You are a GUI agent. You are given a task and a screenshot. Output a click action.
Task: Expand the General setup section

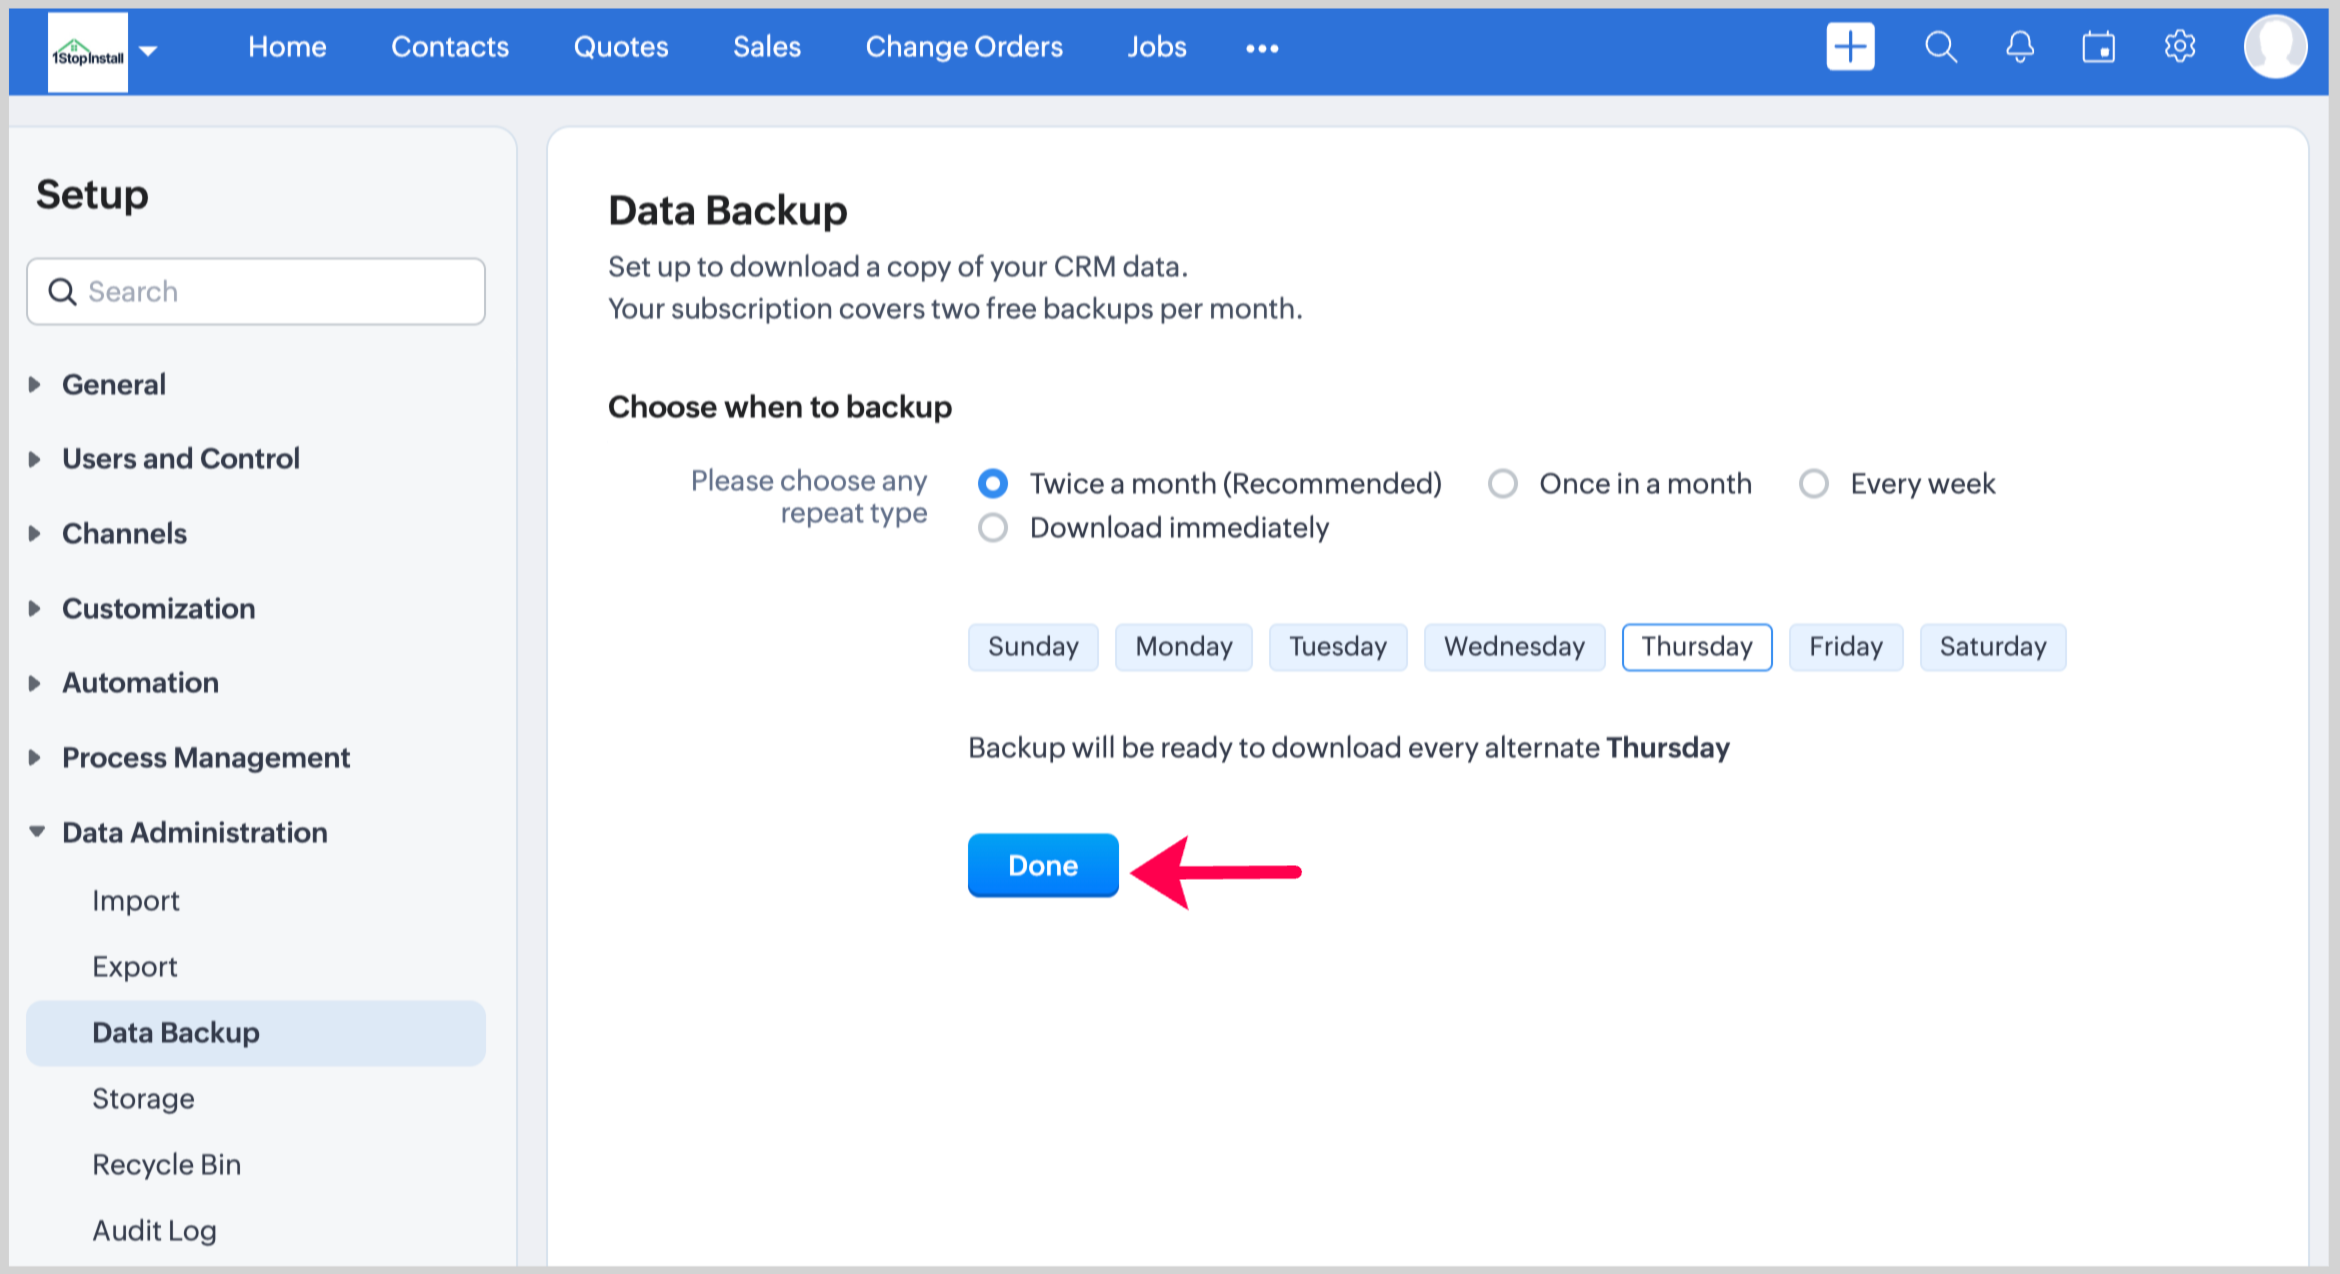pyautogui.click(x=114, y=384)
